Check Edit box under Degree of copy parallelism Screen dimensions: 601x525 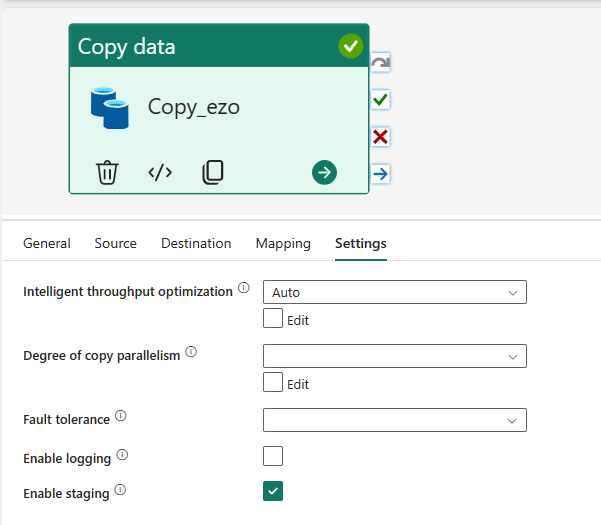tap(272, 382)
